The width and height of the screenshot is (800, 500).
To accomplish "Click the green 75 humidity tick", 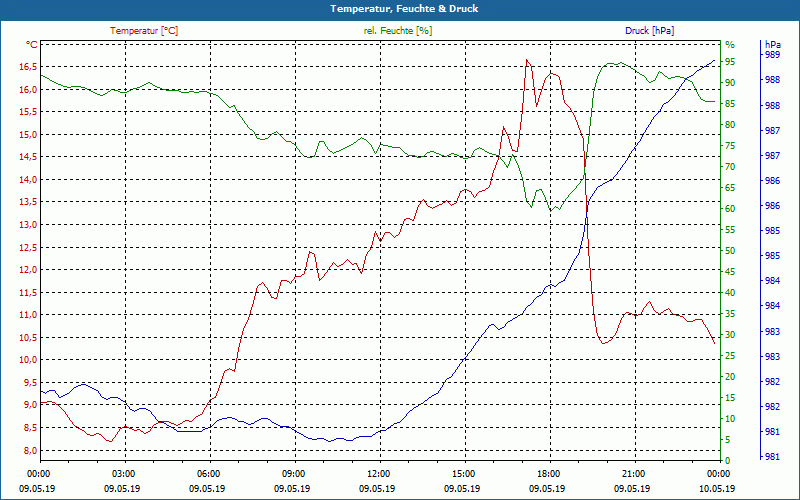I will coord(730,146).
